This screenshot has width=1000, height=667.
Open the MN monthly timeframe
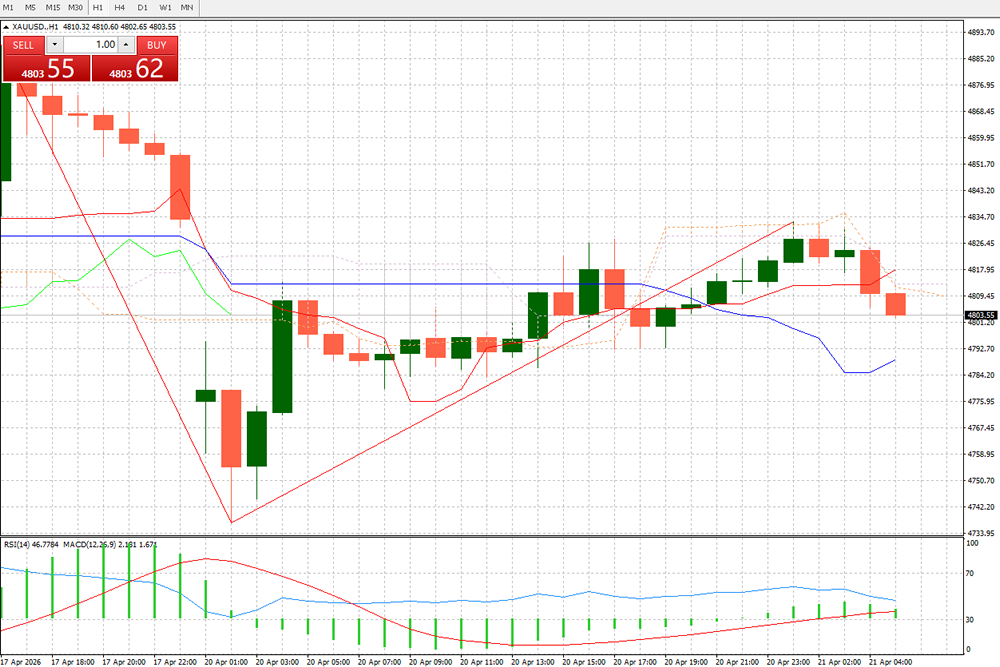click(x=187, y=7)
